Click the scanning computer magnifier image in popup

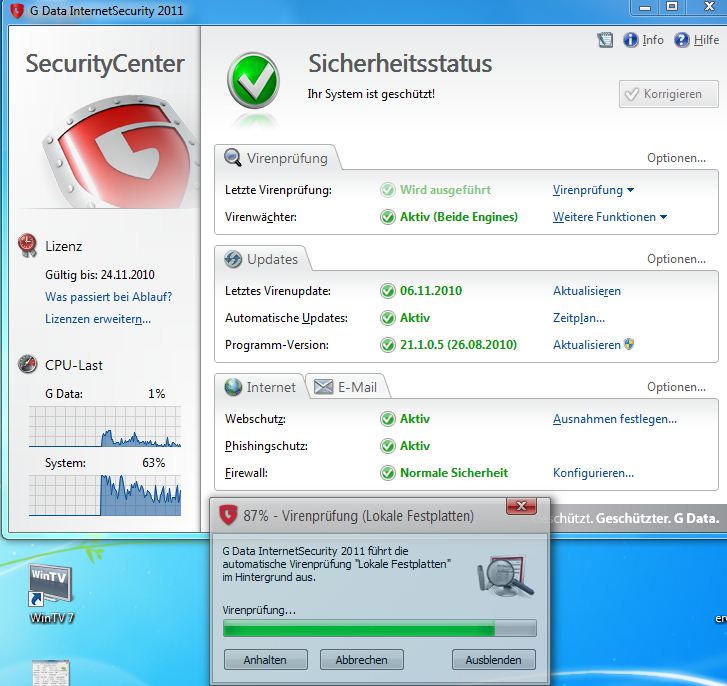pos(506,576)
